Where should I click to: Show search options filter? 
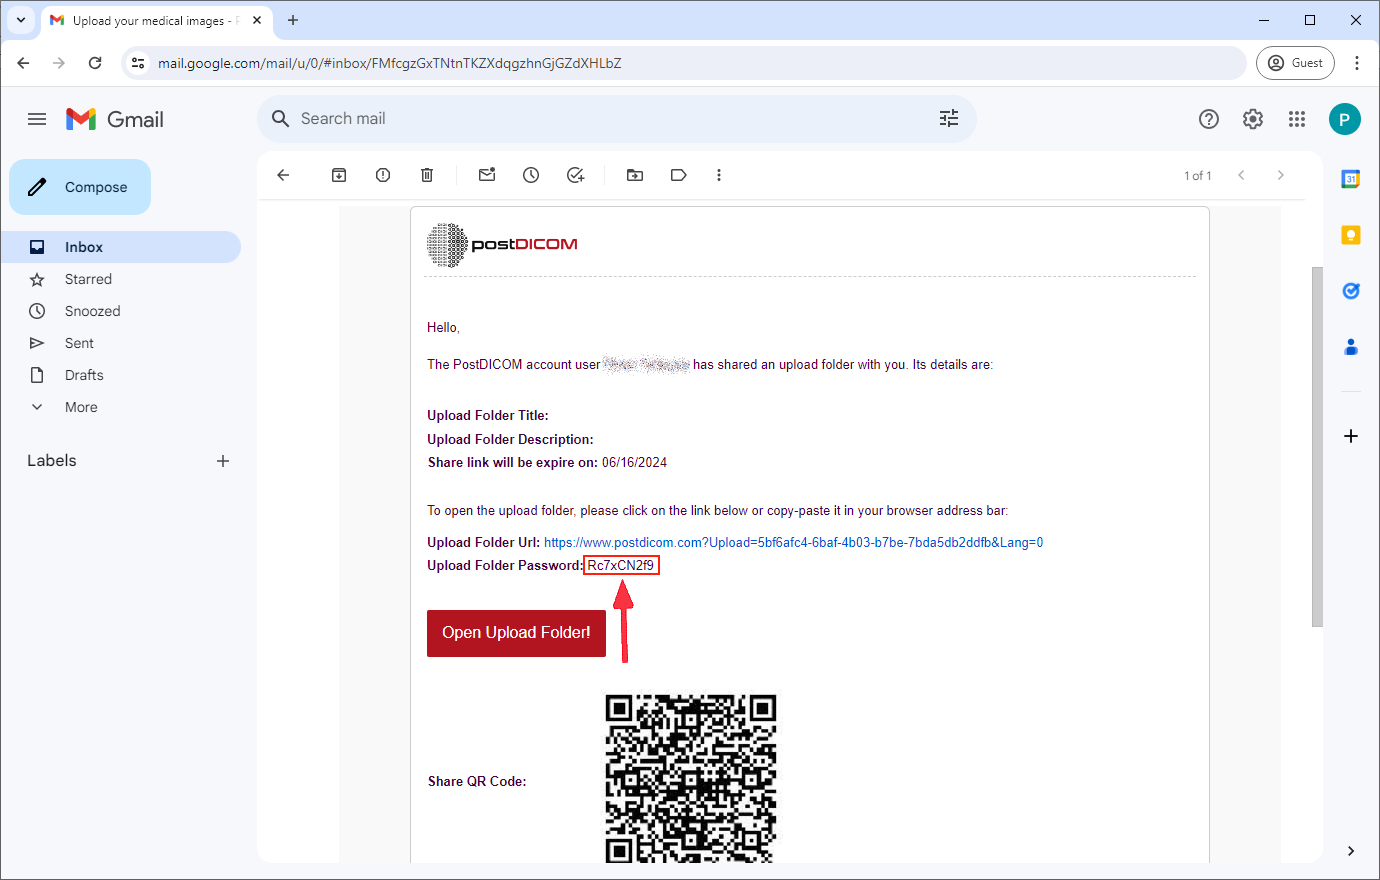(949, 119)
